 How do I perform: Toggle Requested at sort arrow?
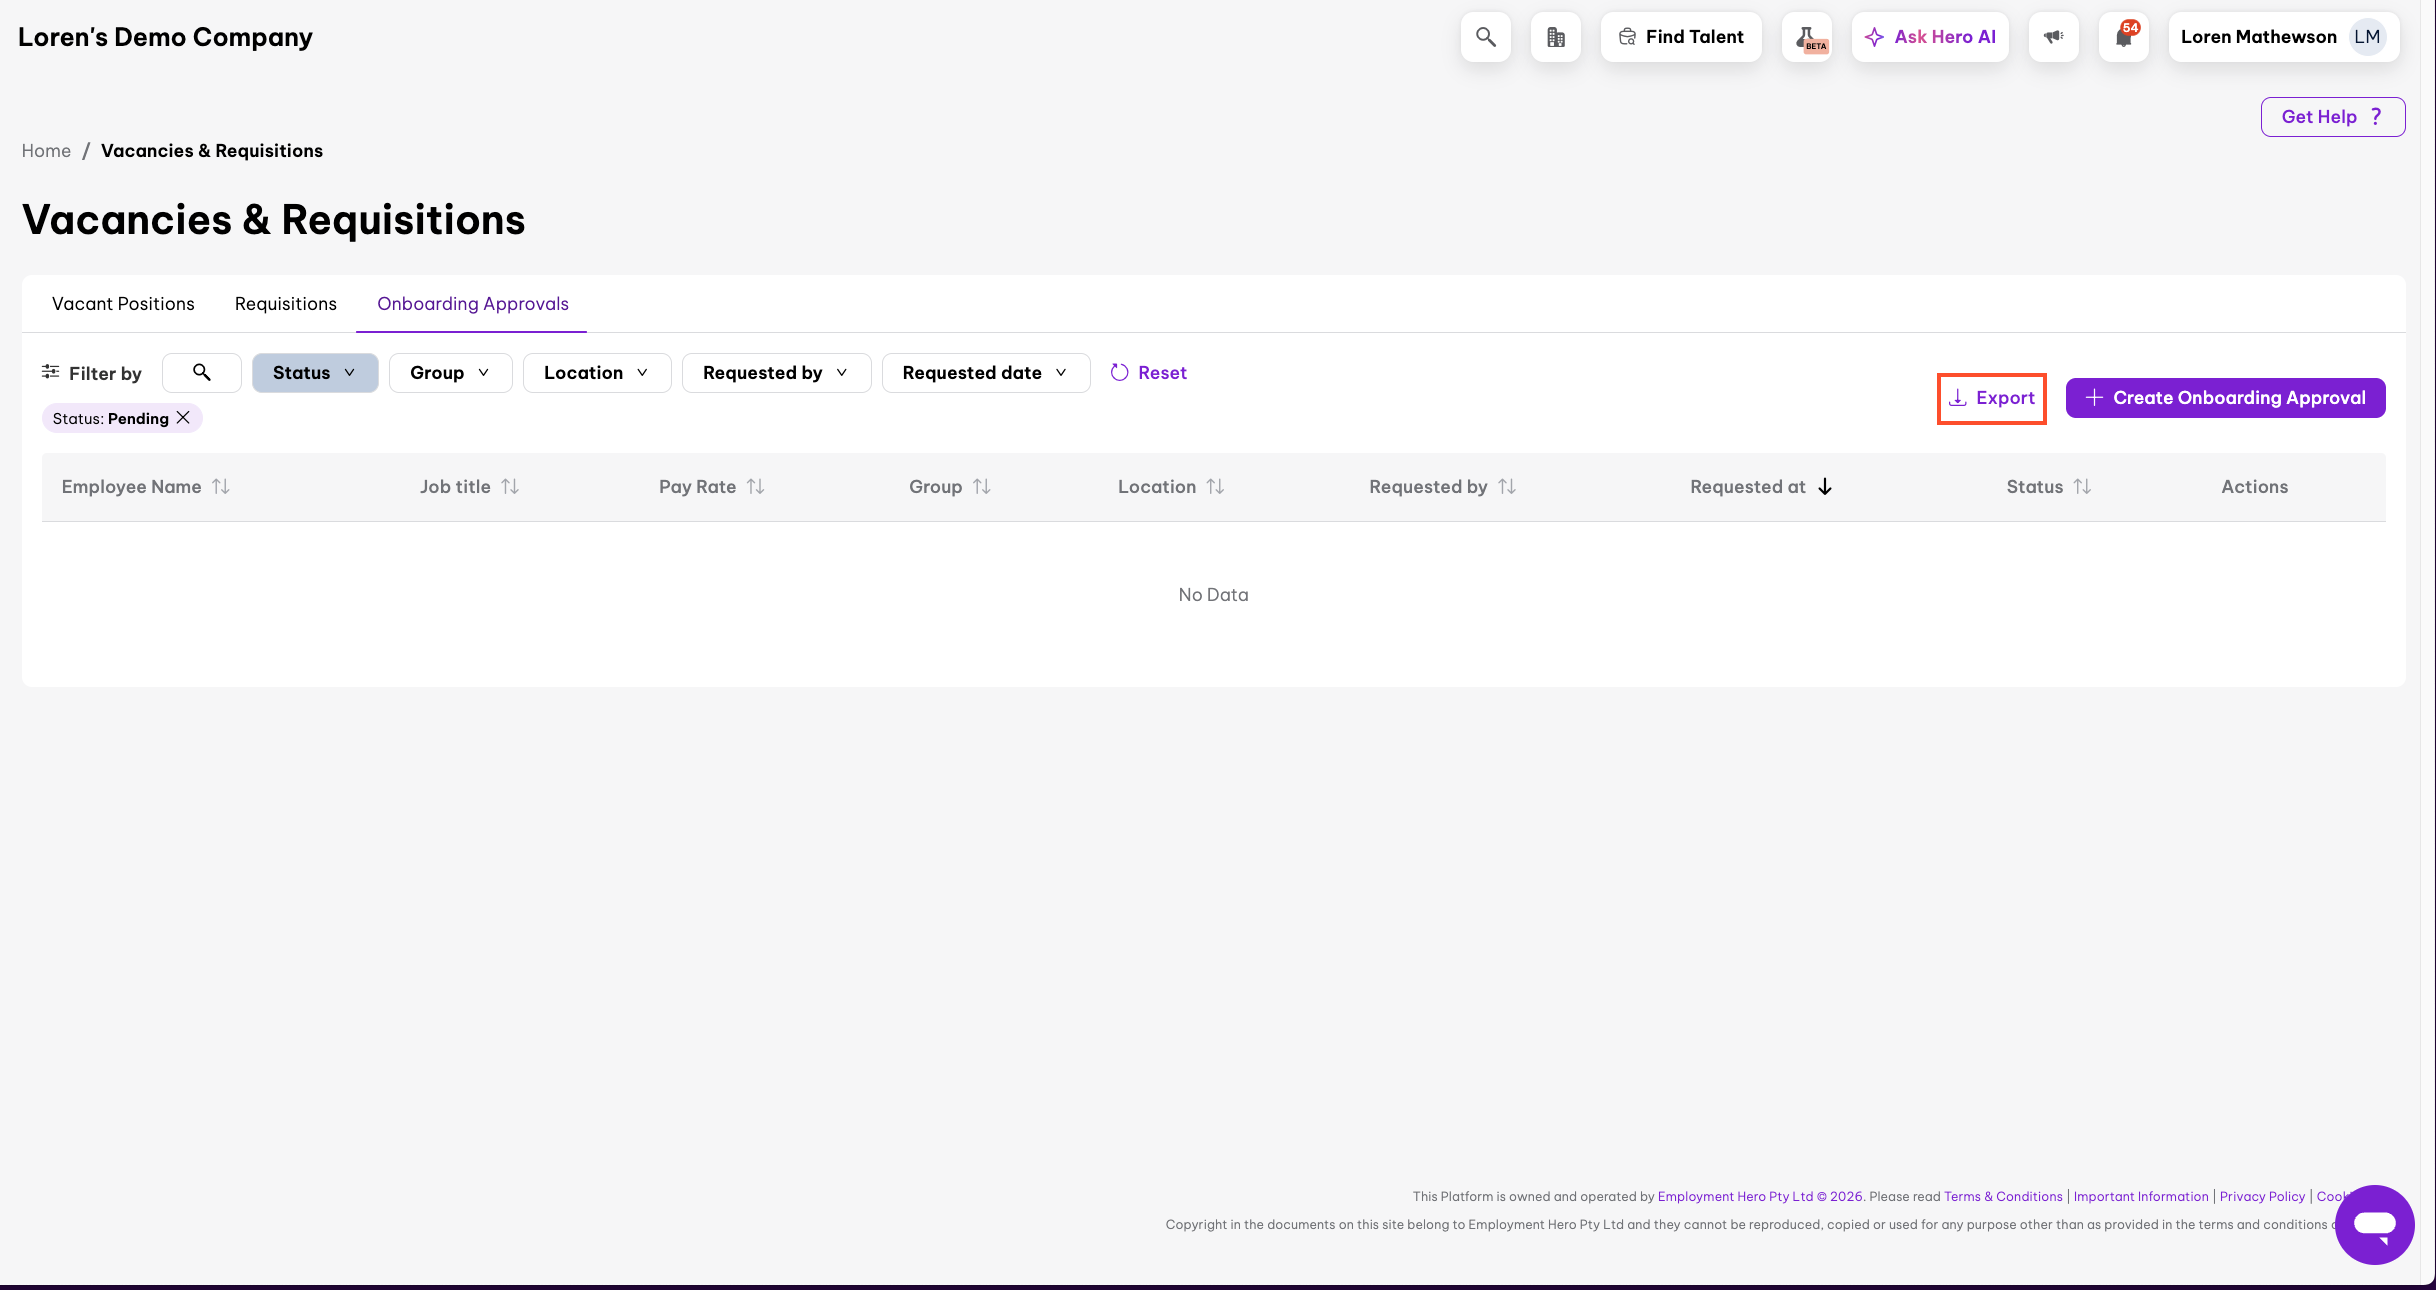tap(1824, 487)
